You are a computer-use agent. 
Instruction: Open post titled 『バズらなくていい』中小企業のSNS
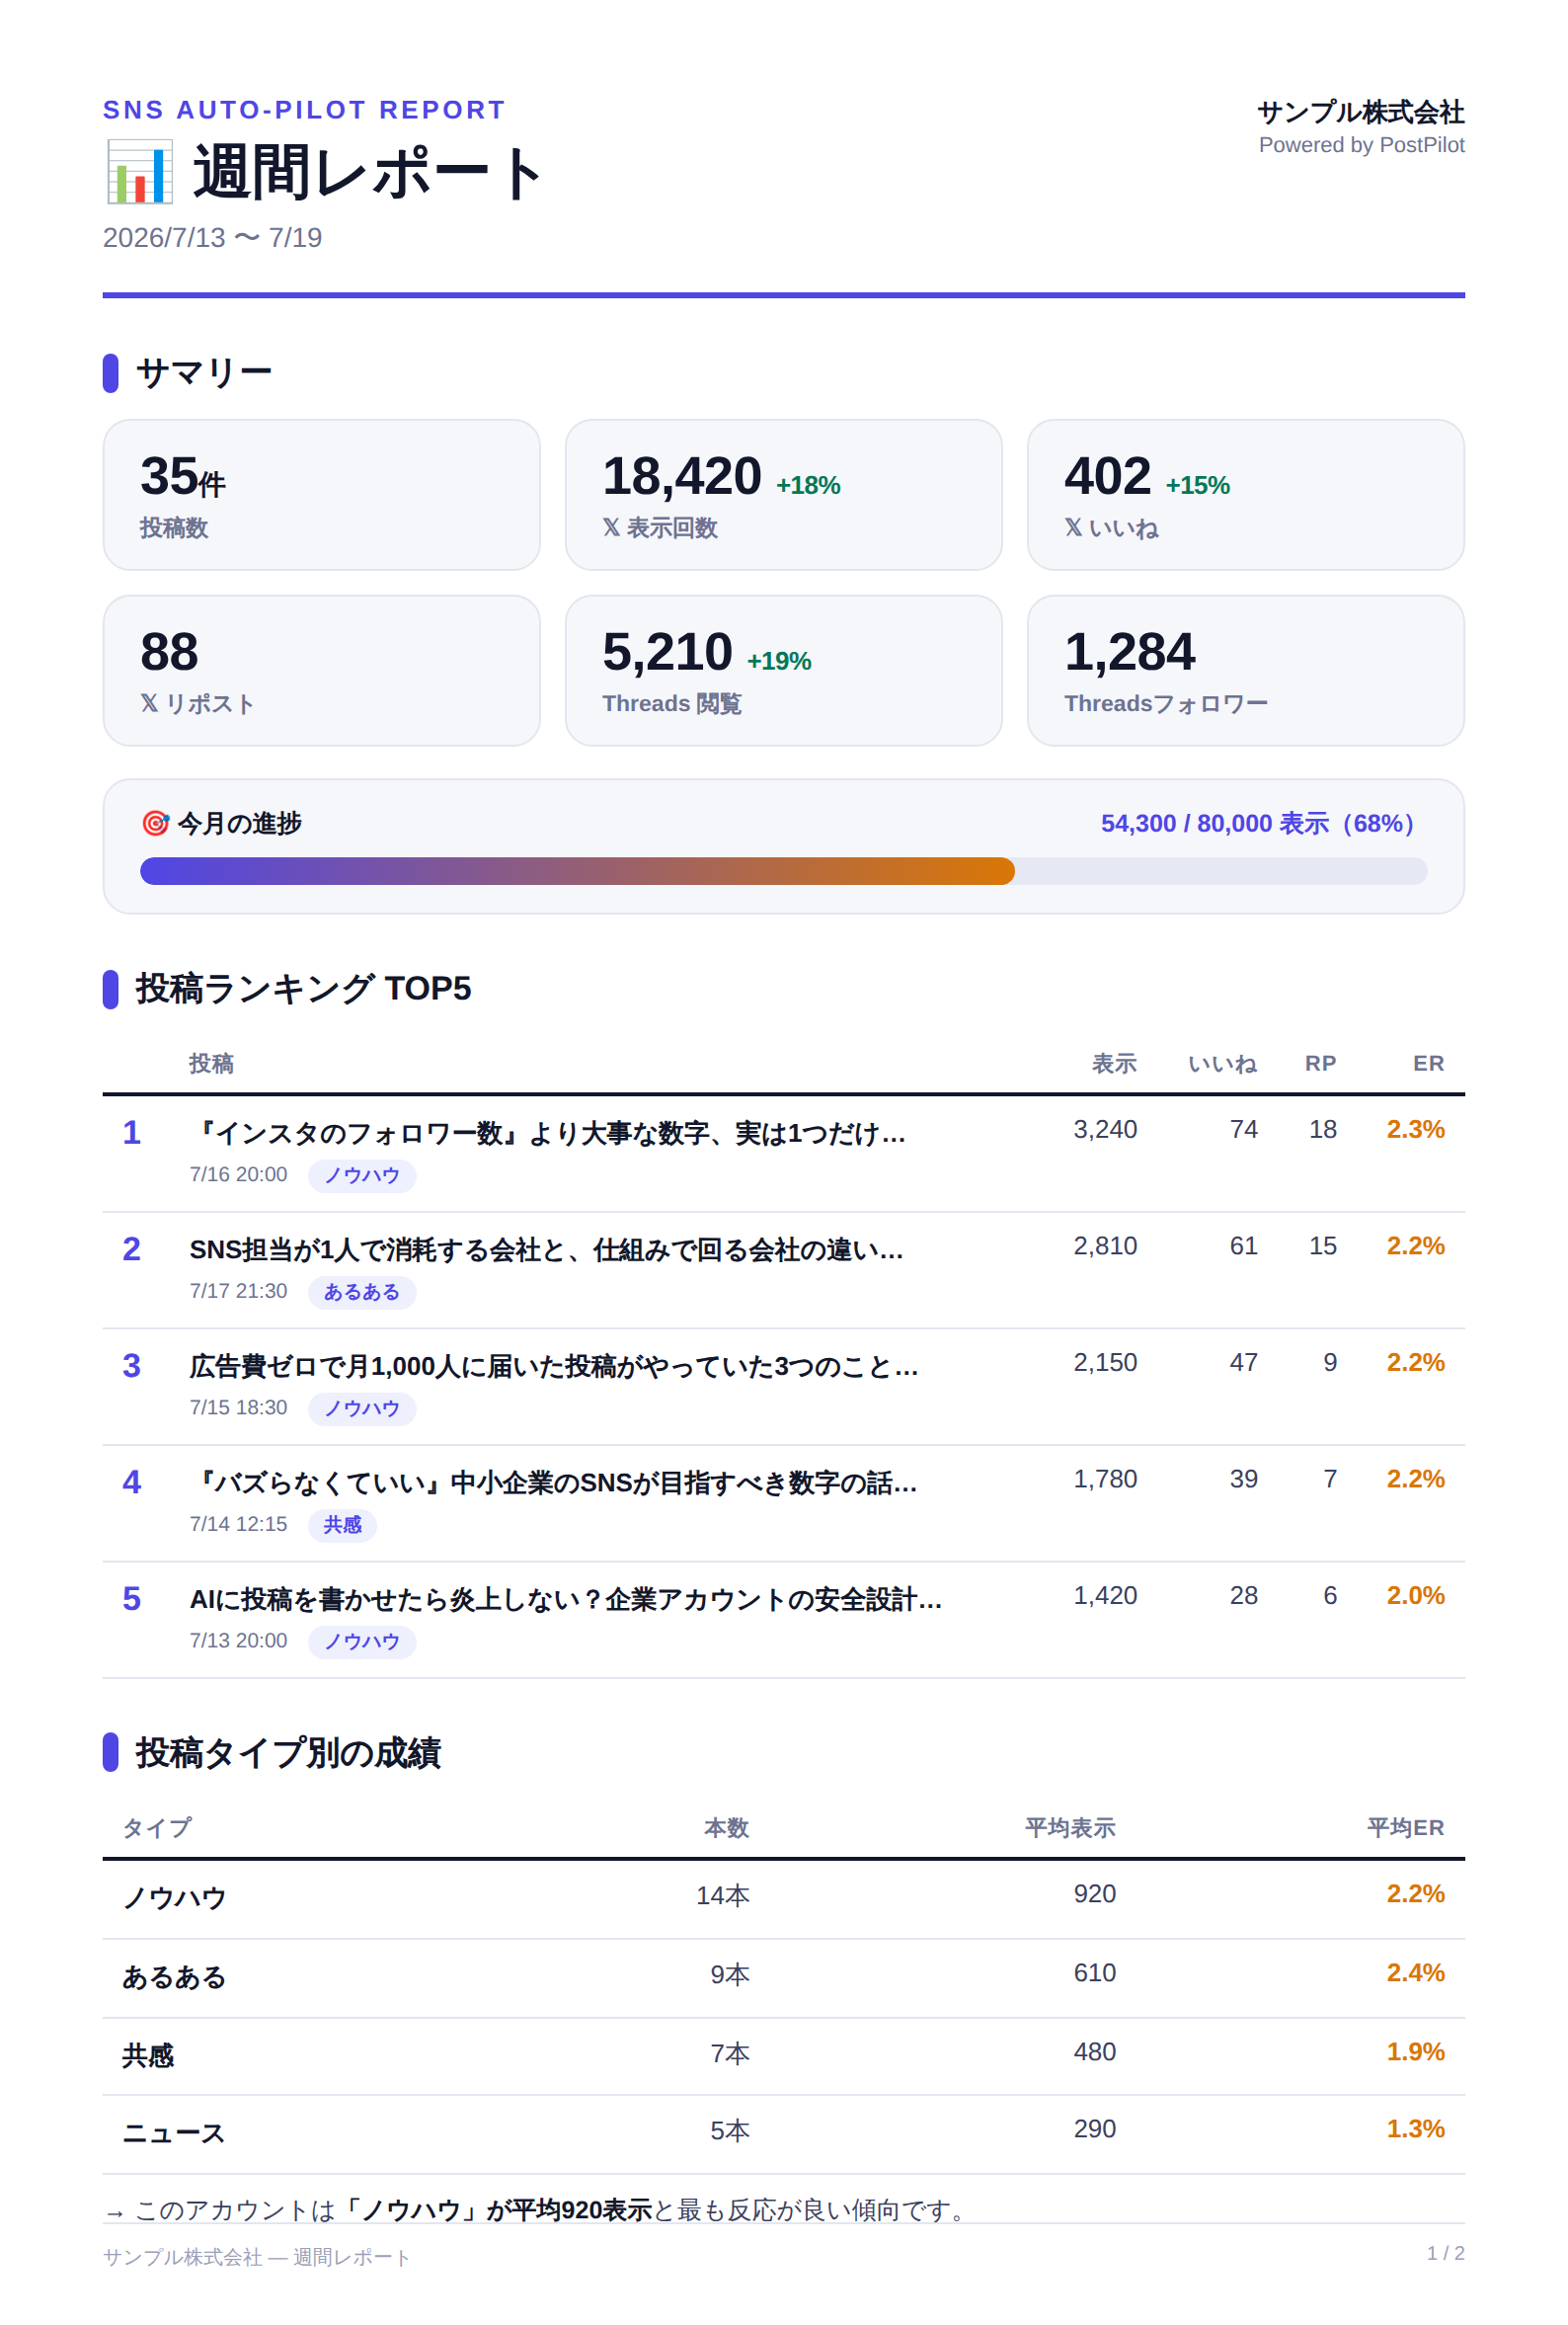coord(553,1483)
